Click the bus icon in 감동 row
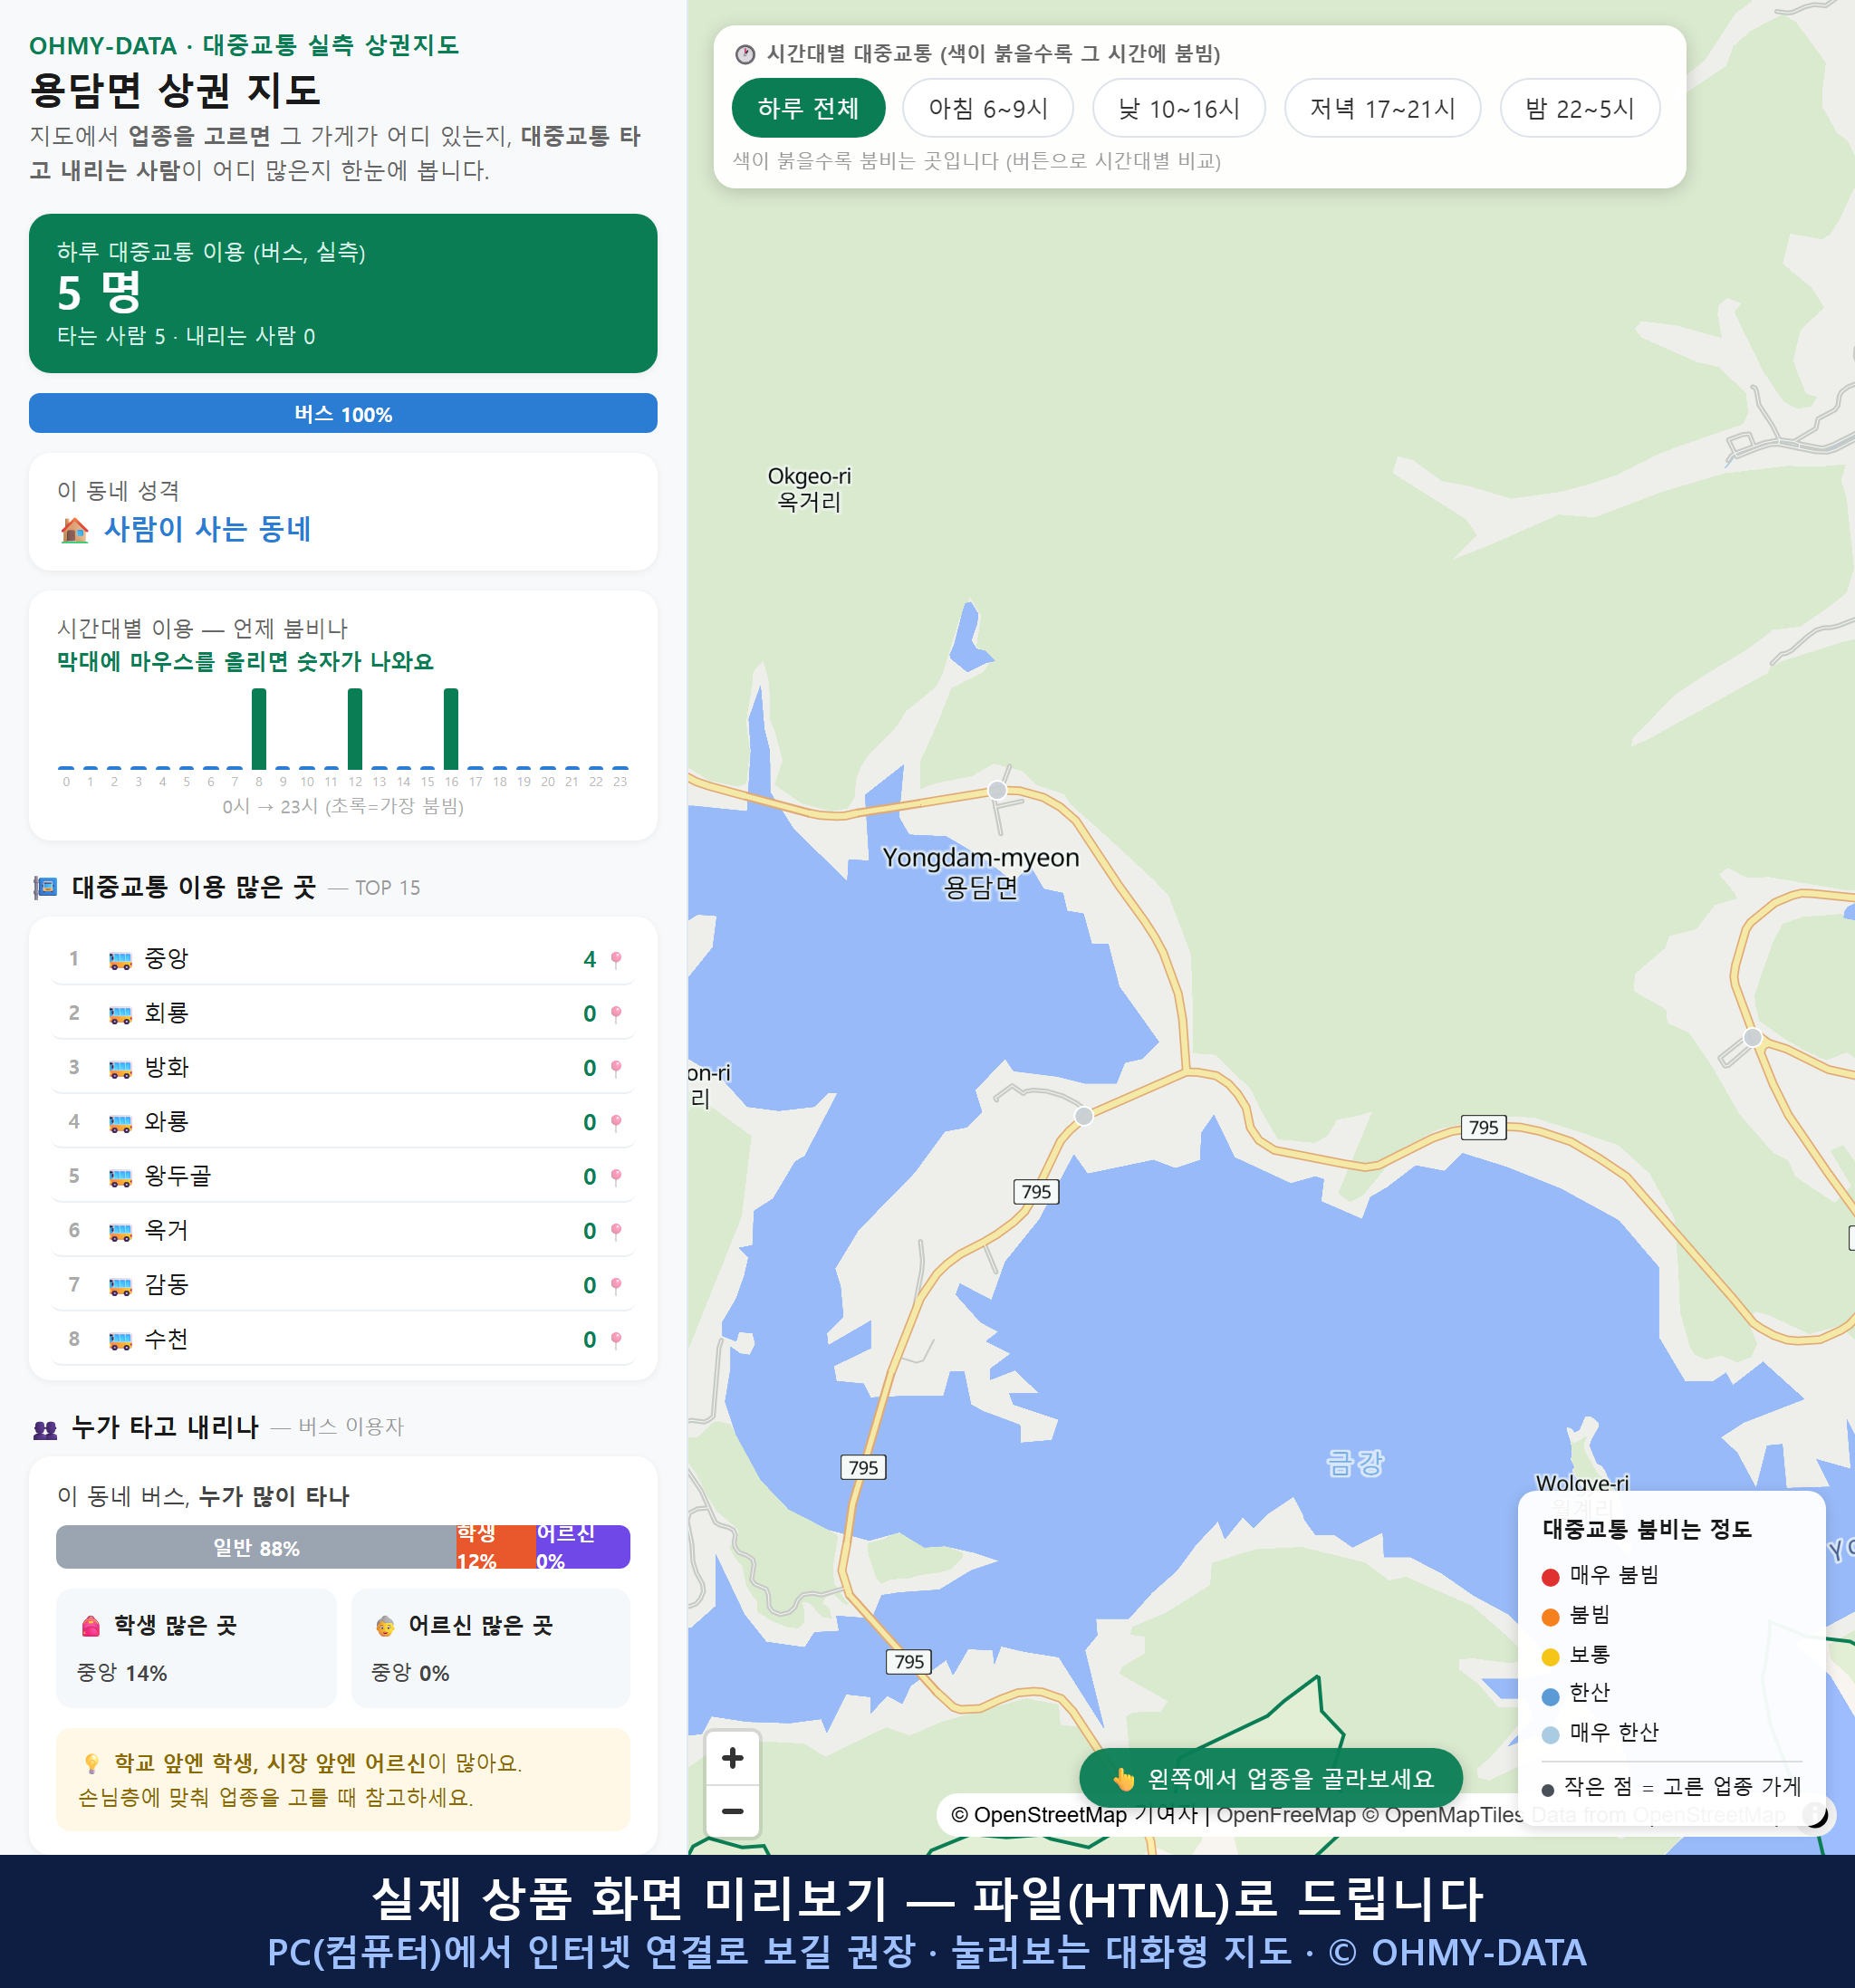Image resolution: width=1855 pixels, height=1988 pixels. point(120,1286)
